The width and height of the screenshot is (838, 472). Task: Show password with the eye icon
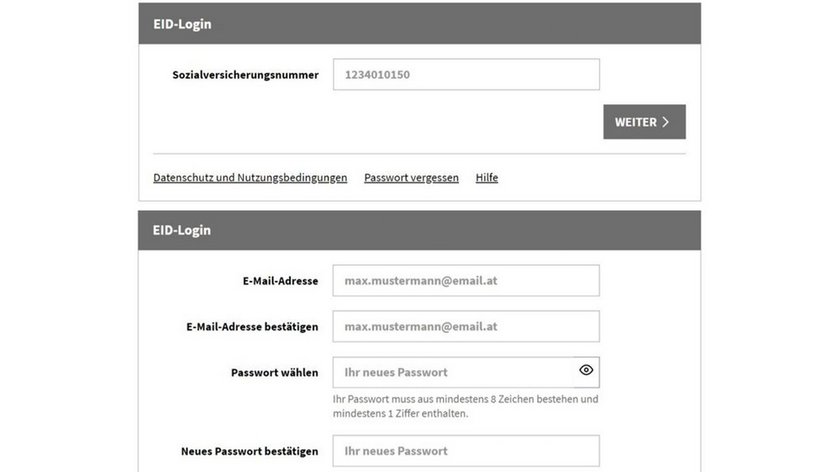pyautogui.click(x=586, y=370)
